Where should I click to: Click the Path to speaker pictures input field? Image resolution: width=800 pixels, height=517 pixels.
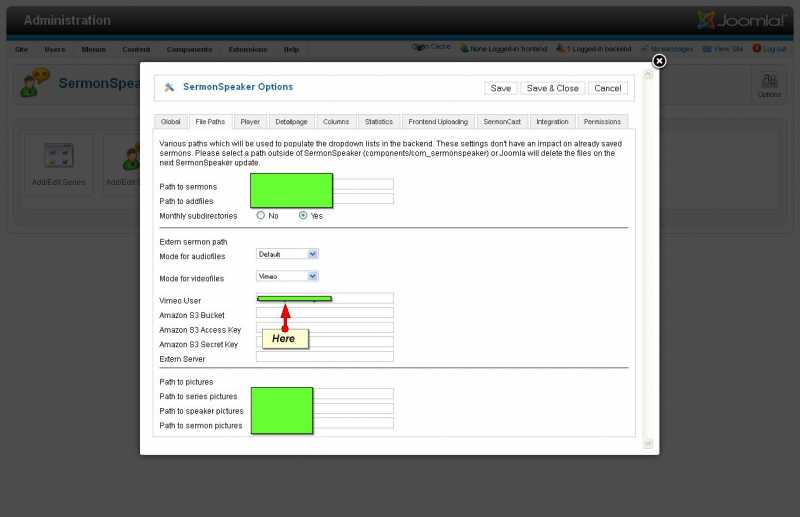[324, 408]
